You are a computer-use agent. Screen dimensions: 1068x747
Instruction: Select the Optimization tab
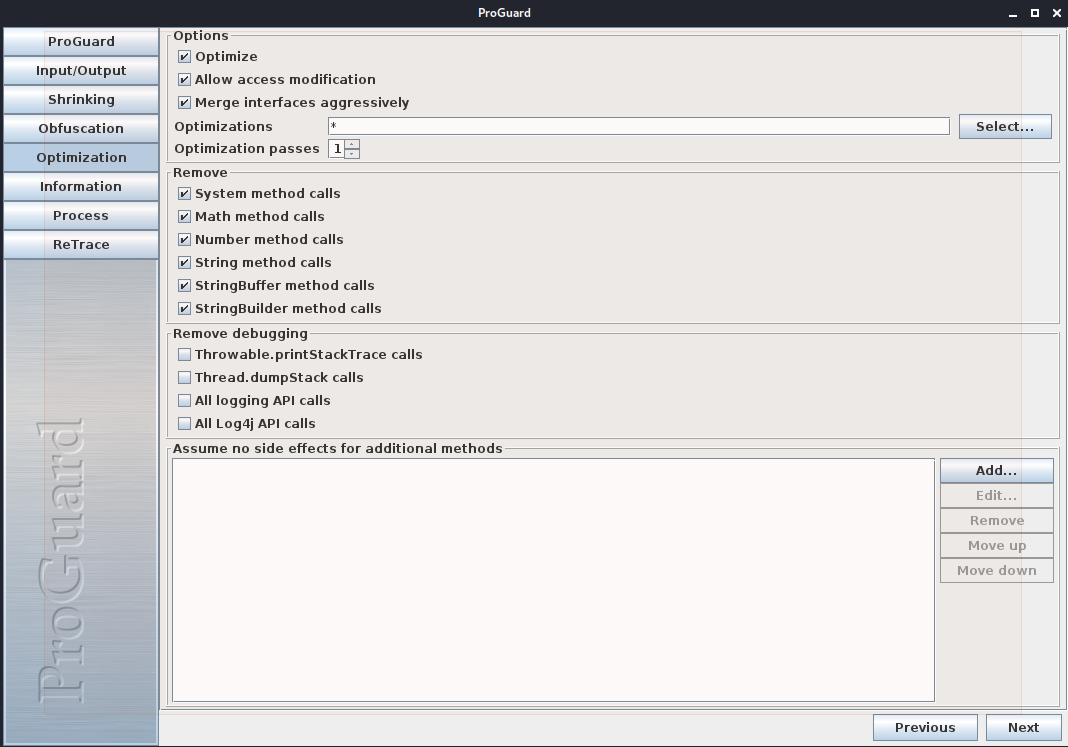81,157
